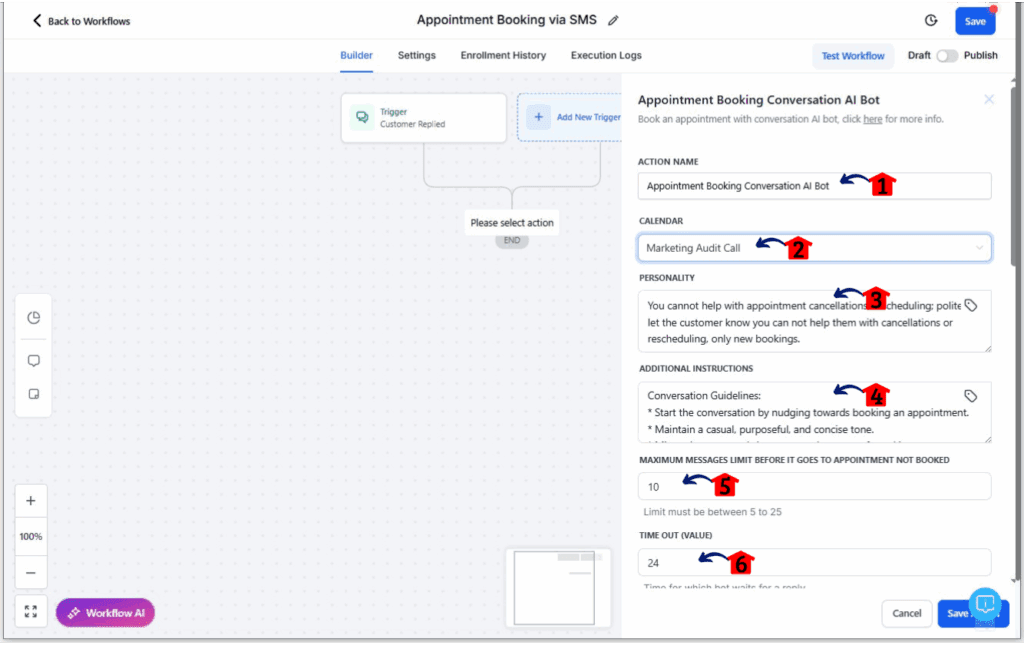Viewport: 1024px width, 645px height.
Task: Switch to the Settings tab
Action: pyautogui.click(x=417, y=55)
